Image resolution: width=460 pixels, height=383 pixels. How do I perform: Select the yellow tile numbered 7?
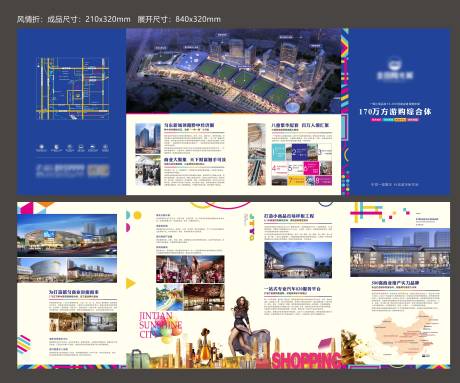pos(296,180)
